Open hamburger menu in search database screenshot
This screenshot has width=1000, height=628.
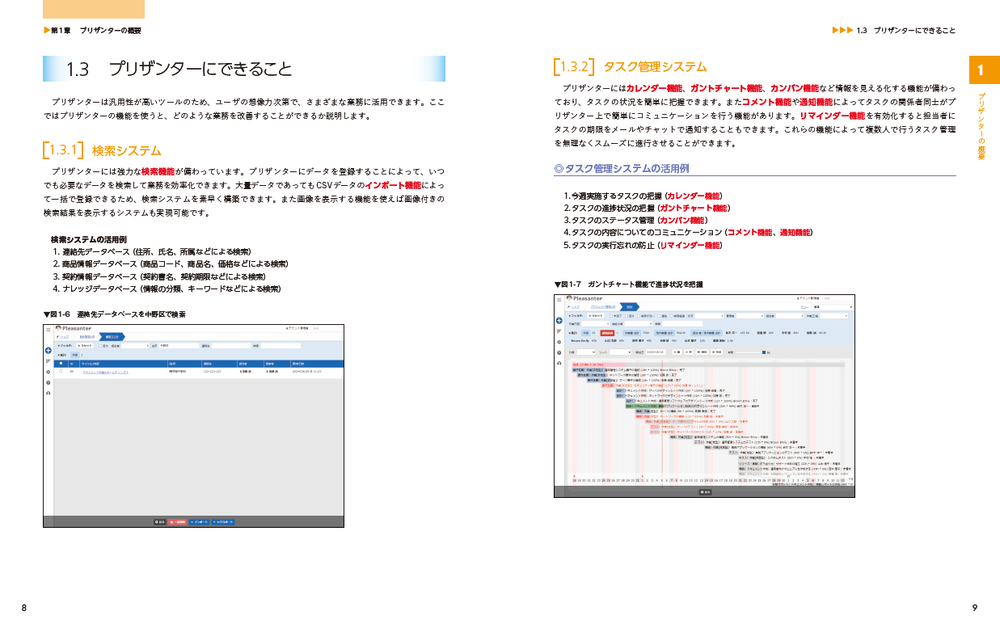48,328
